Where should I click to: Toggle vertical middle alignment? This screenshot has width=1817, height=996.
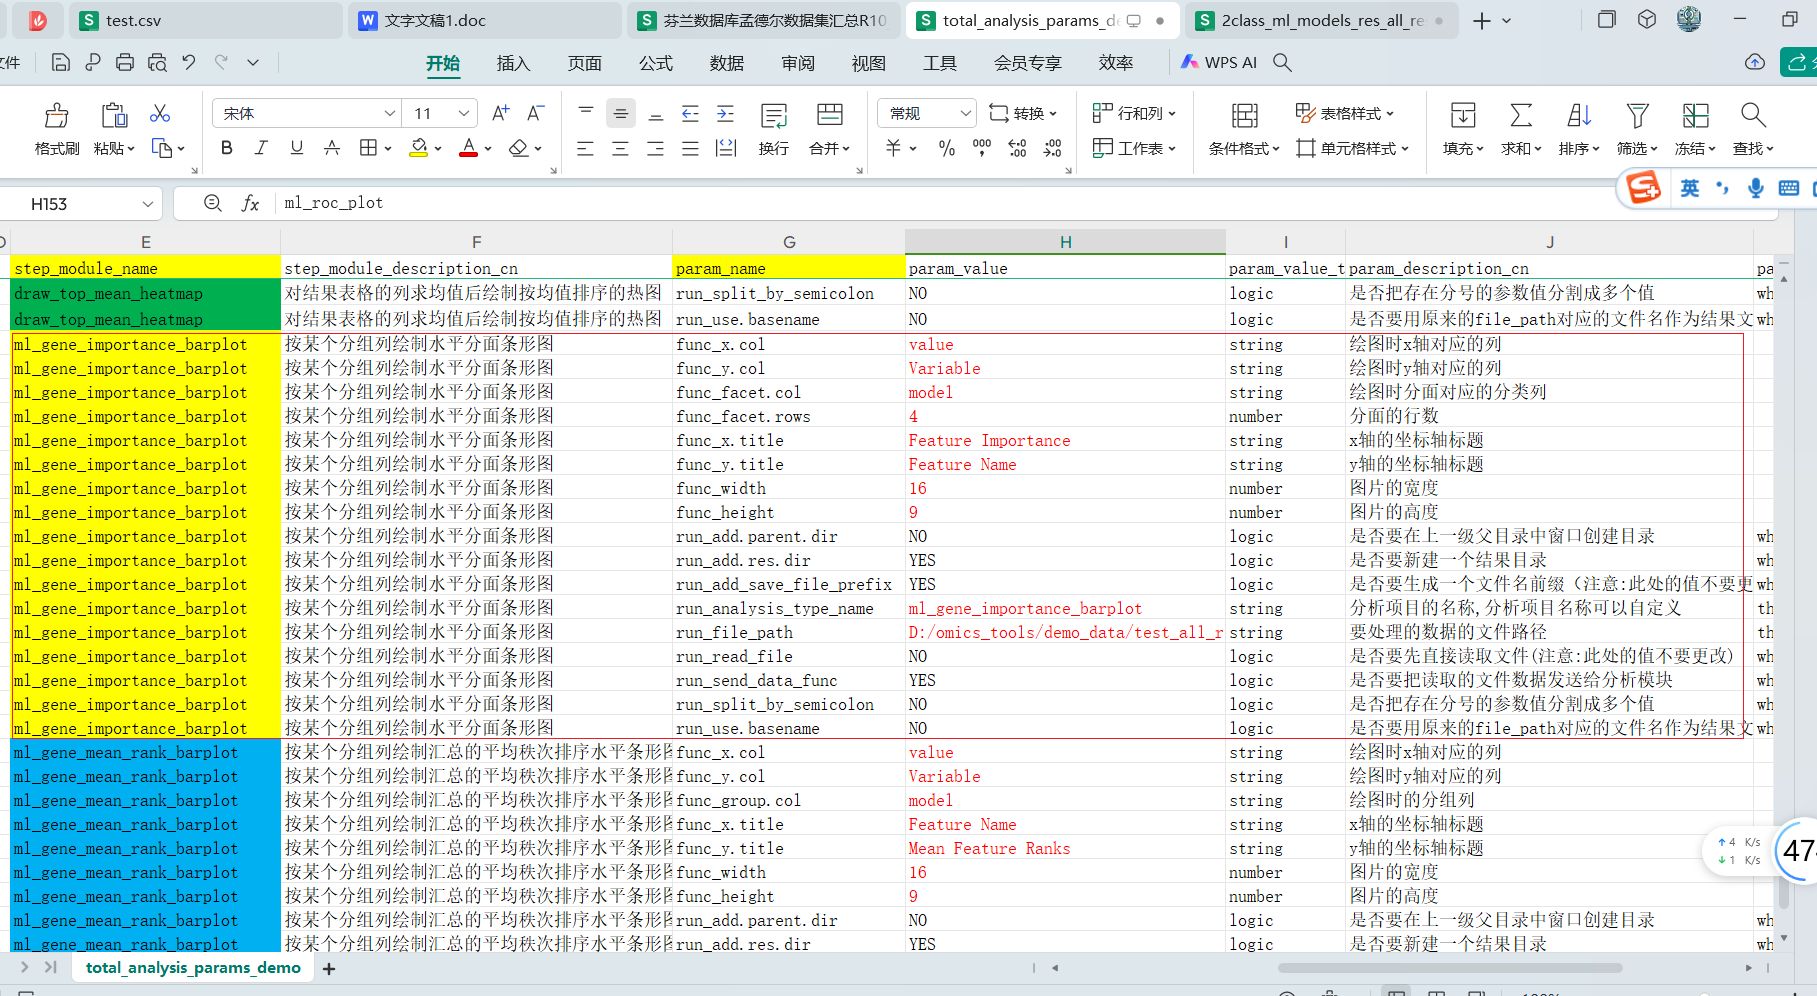coord(621,113)
